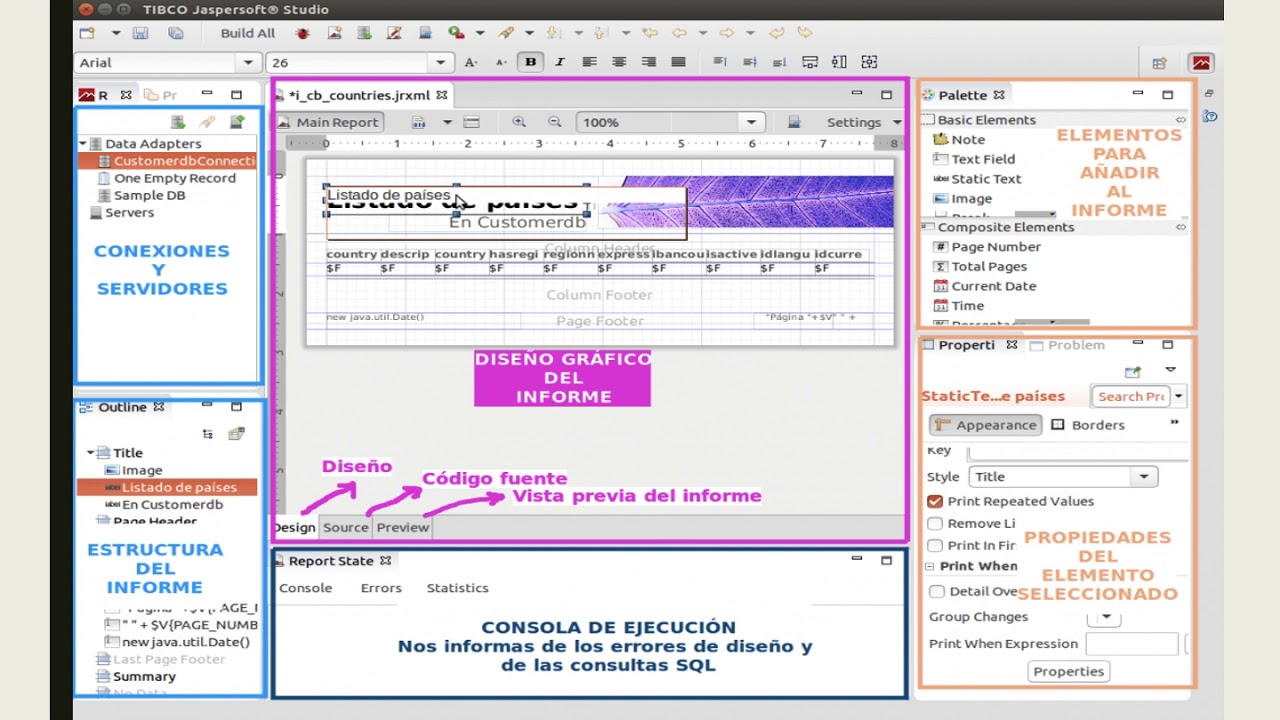Click the Properties button
The image size is (1280, 720).
click(1068, 671)
